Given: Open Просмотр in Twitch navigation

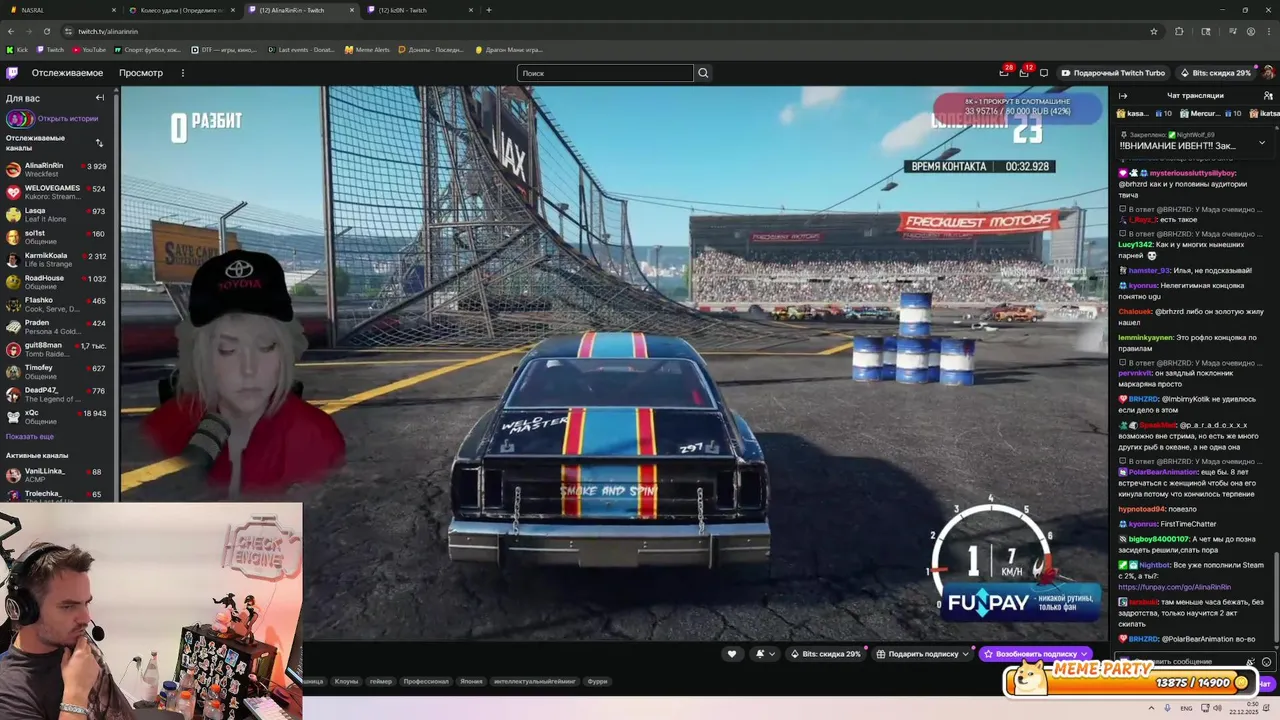Looking at the screenshot, I should point(141,73).
